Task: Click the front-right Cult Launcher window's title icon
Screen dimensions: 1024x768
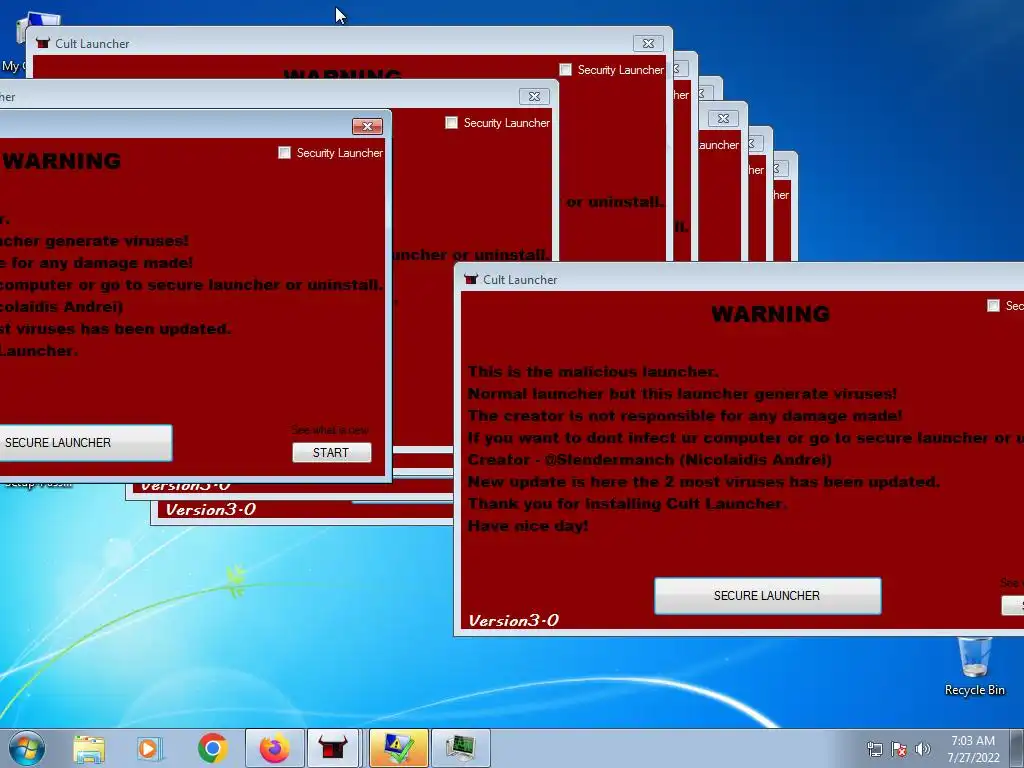Action: tap(471, 280)
